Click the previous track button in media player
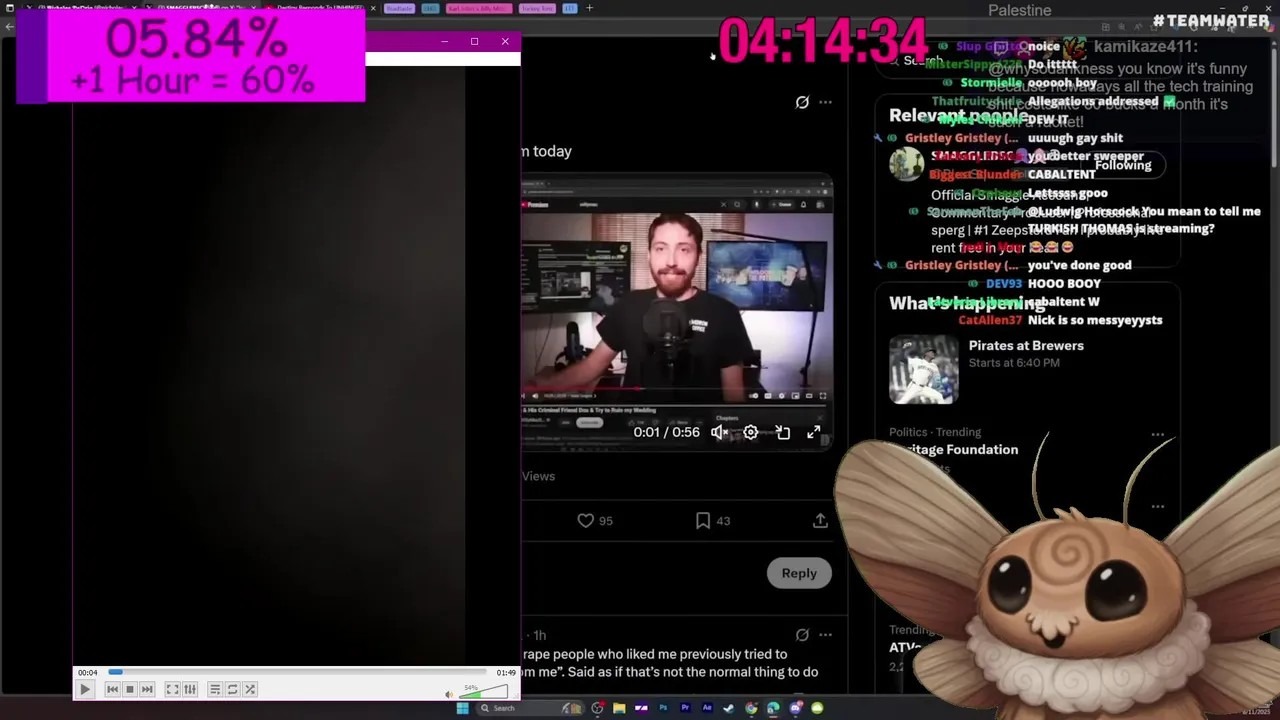The height and width of the screenshot is (720, 1280). 112,689
